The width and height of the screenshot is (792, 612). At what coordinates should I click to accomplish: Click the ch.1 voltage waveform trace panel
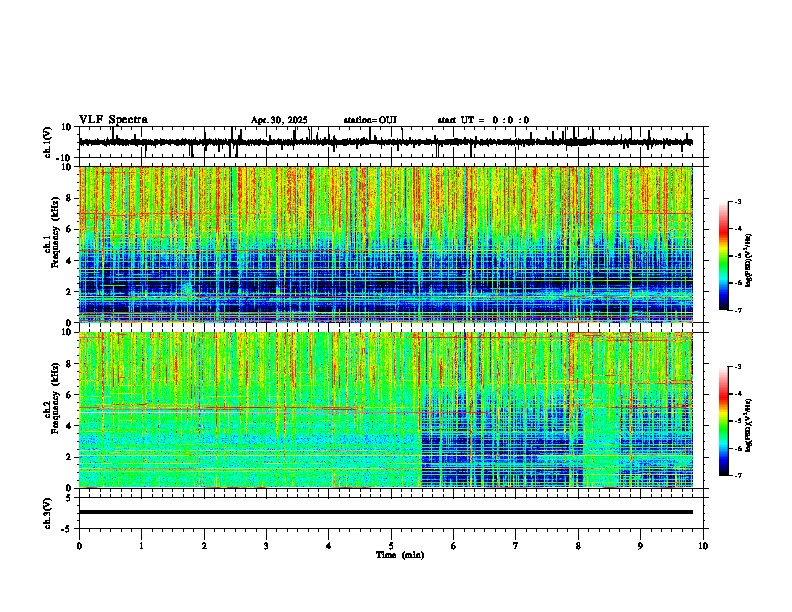point(393,142)
